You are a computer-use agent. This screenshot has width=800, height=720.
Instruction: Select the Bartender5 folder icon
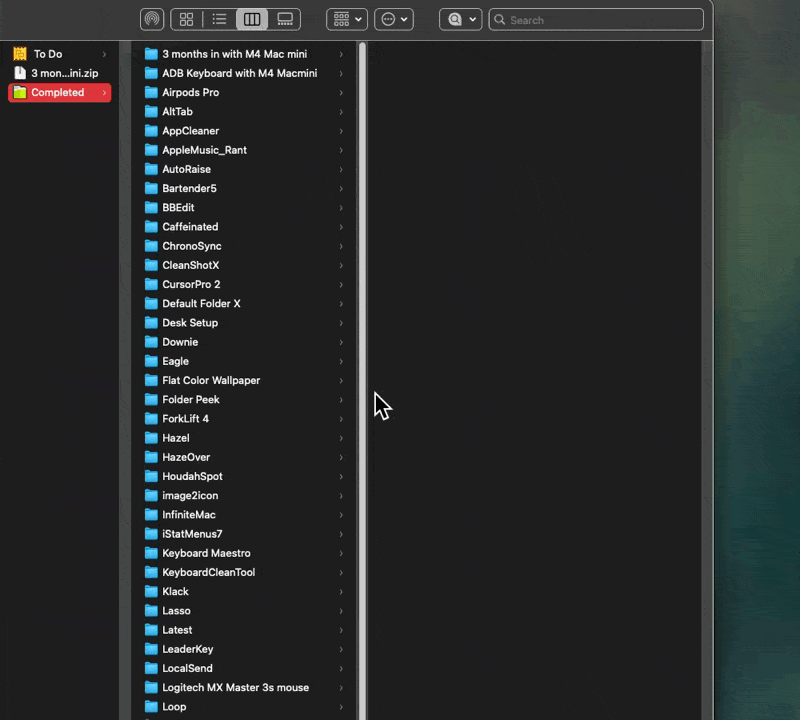(x=152, y=188)
